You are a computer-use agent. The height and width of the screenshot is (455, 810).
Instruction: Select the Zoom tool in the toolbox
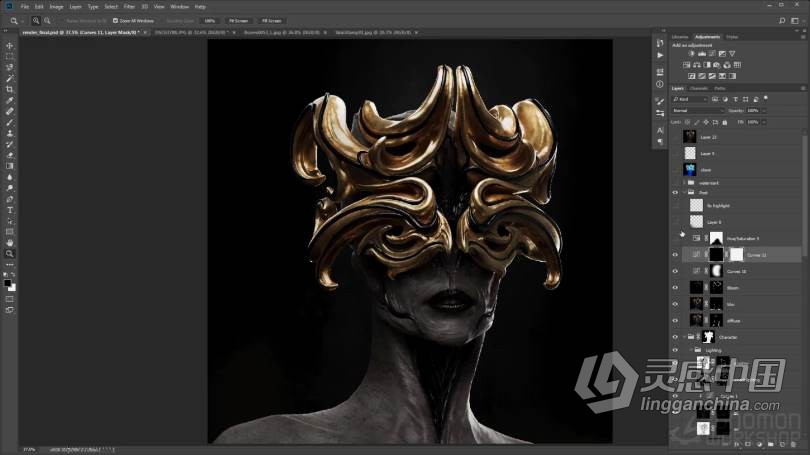9,254
